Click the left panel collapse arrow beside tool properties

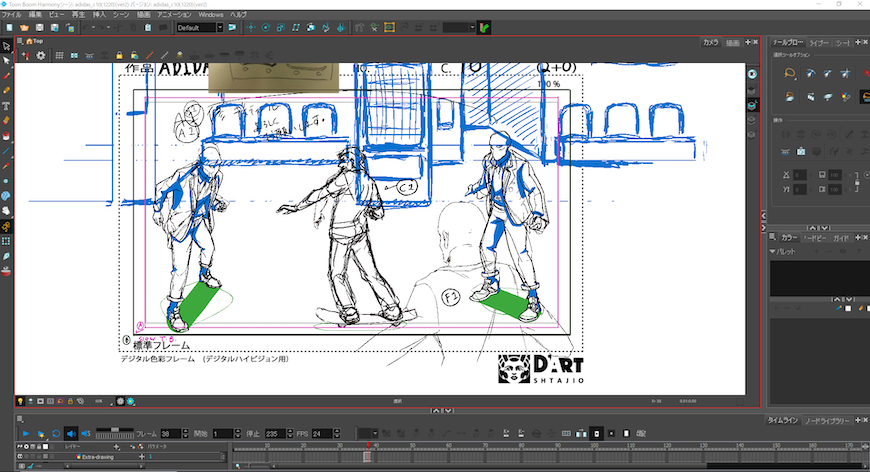coord(763,215)
